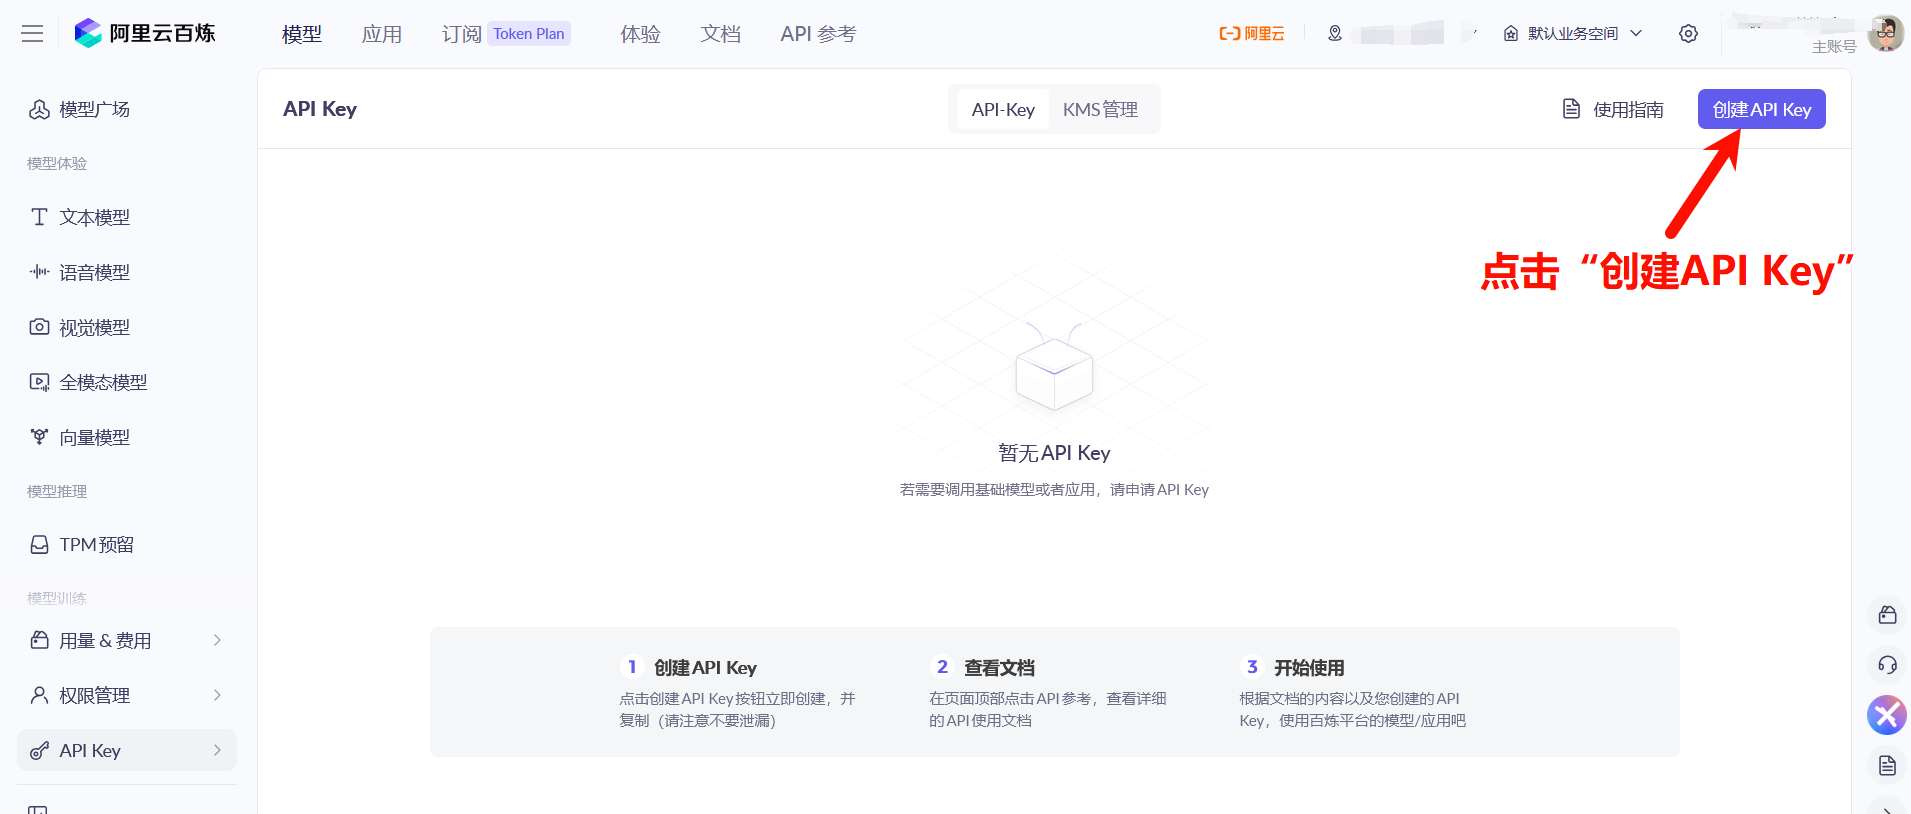Open 语音模型 in the sidebar
This screenshot has width=1911, height=814.
[x=94, y=272]
